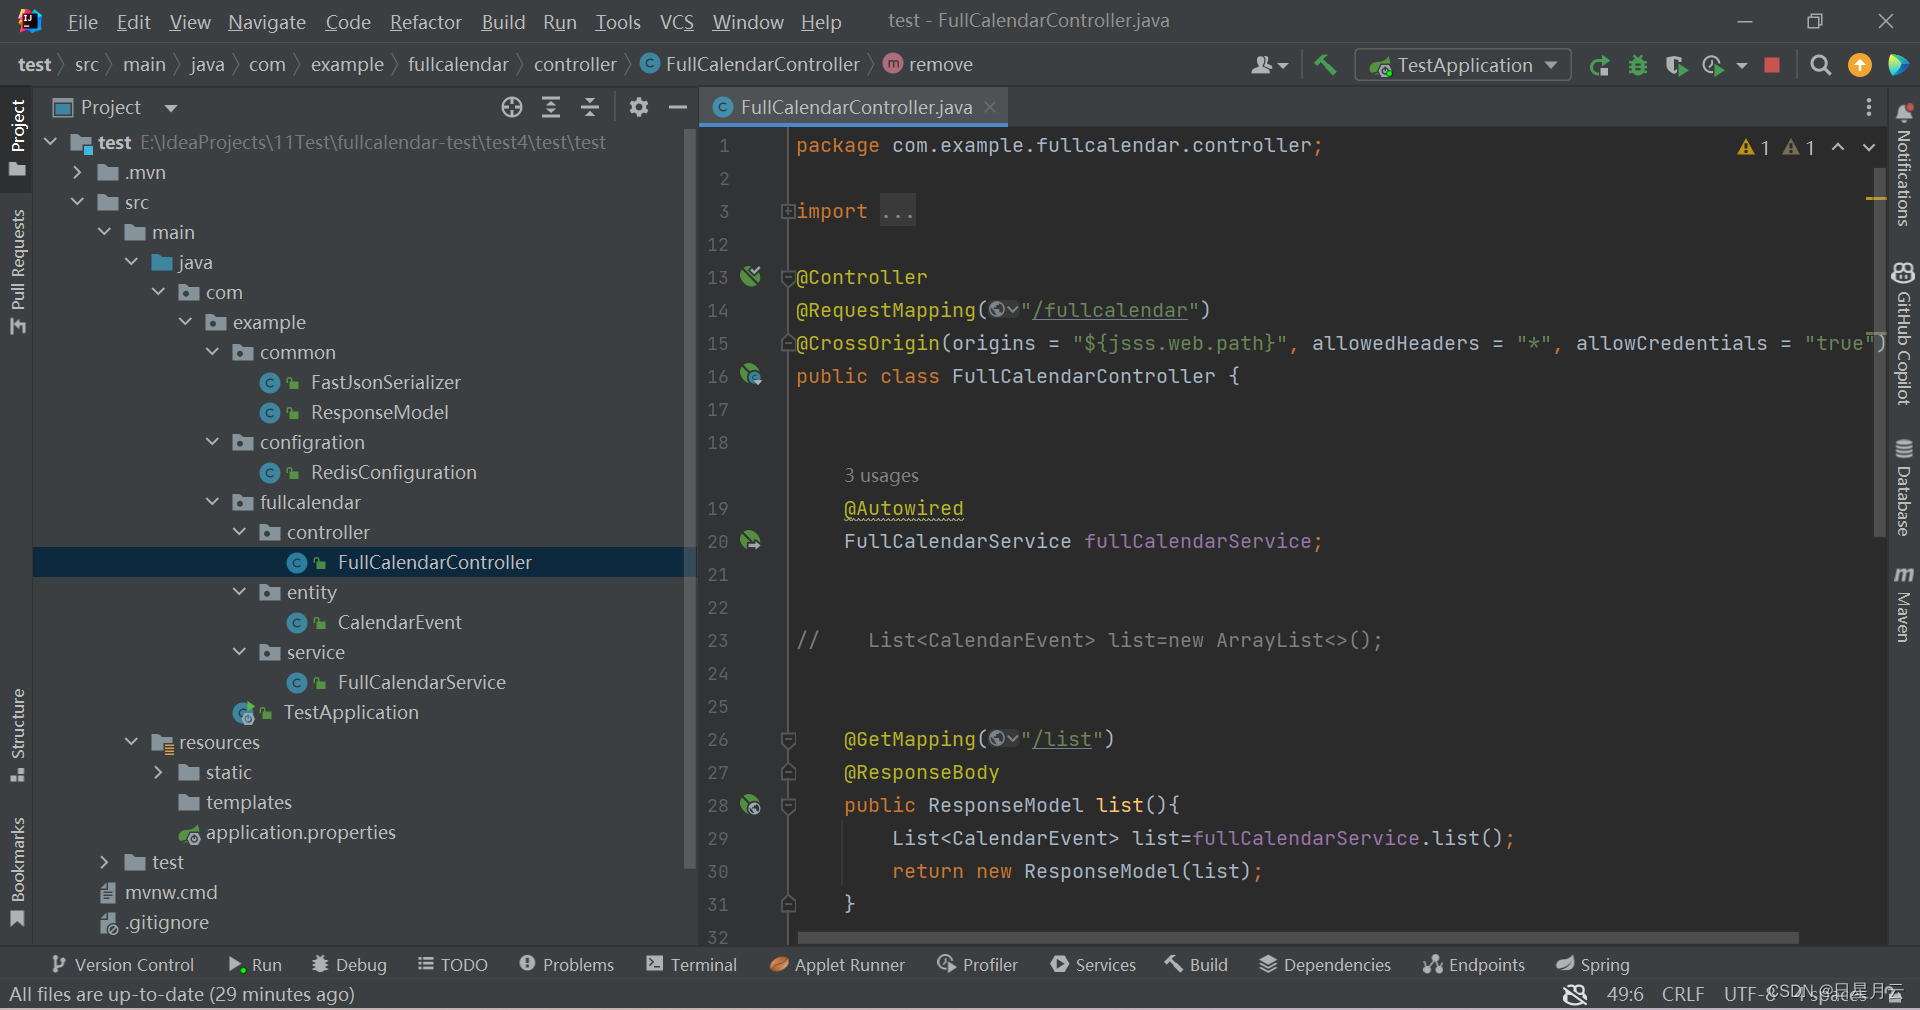The height and width of the screenshot is (1010, 1920).
Task: Open editor tab options three-dots icon
Action: [x=1868, y=107]
